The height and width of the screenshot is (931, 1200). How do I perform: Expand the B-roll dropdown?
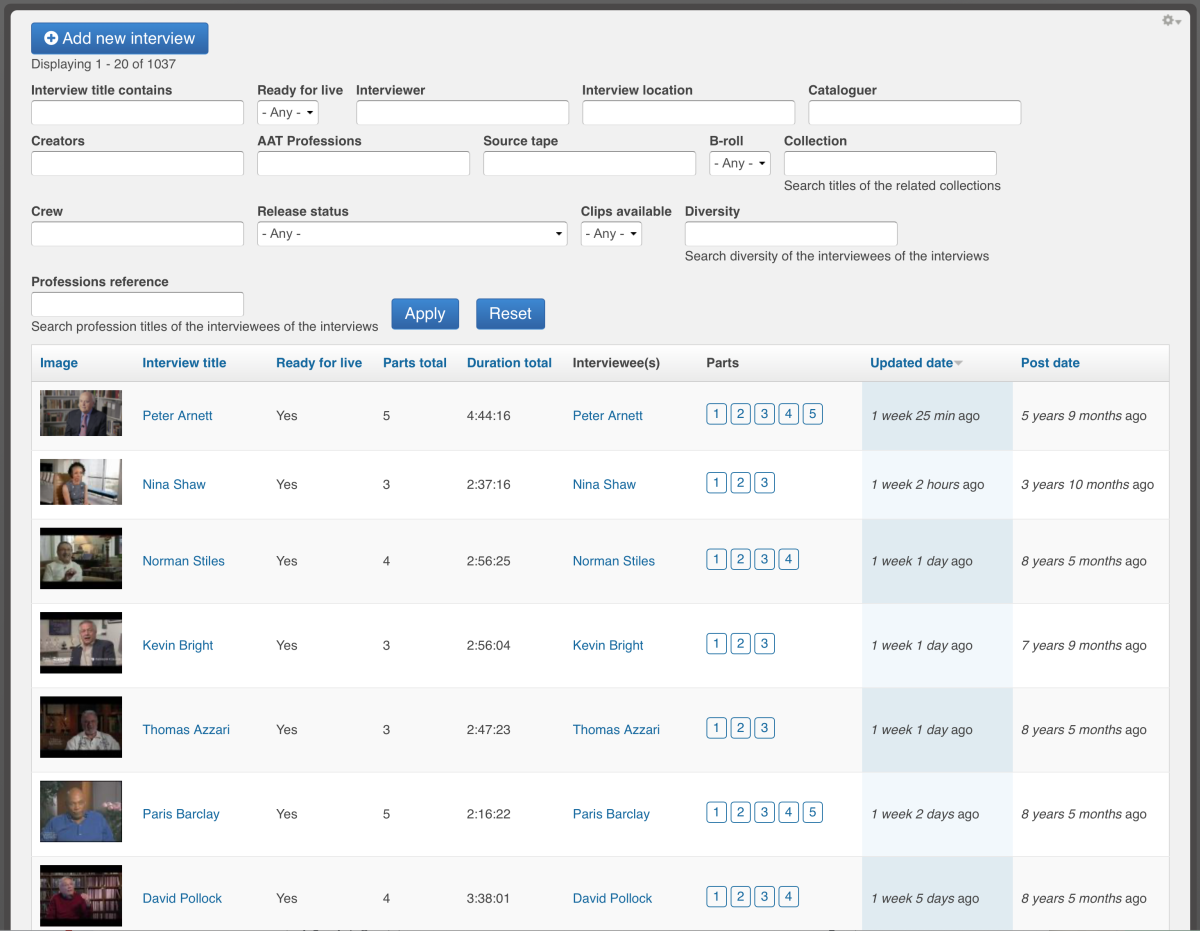click(740, 163)
